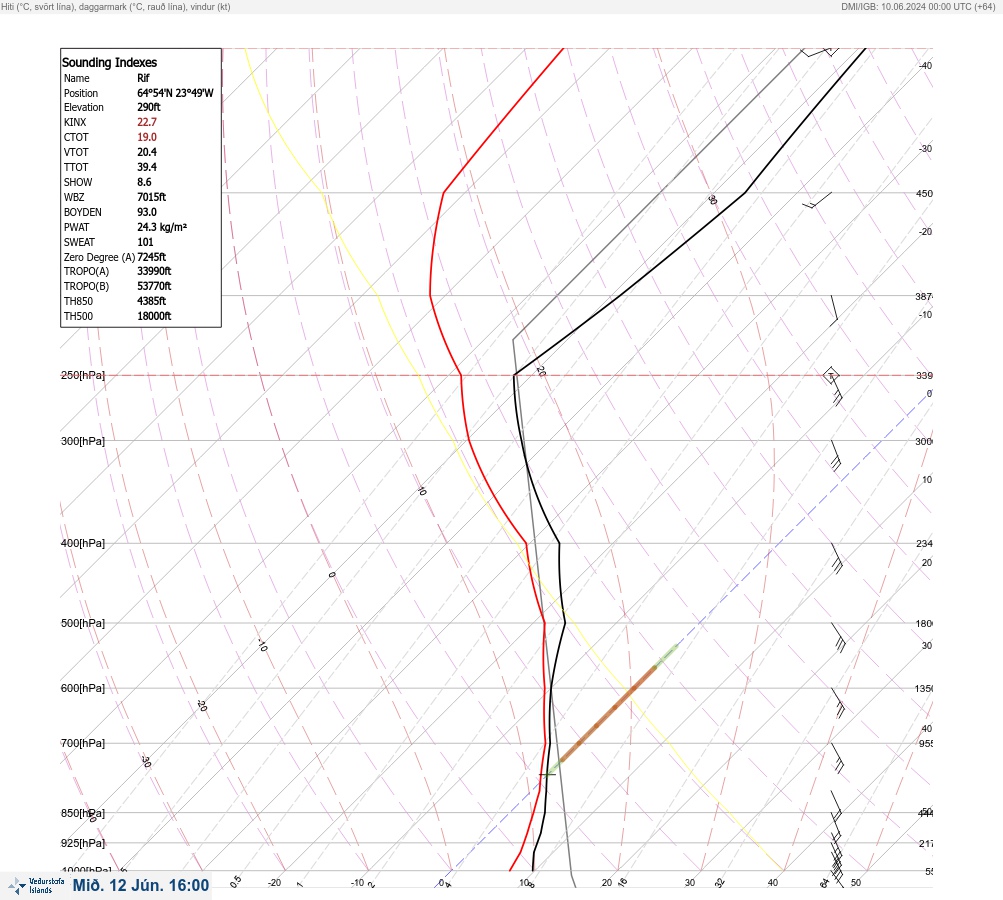Select the VTOT value 20.4
The image size is (1003, 900).
coord(146,152)
